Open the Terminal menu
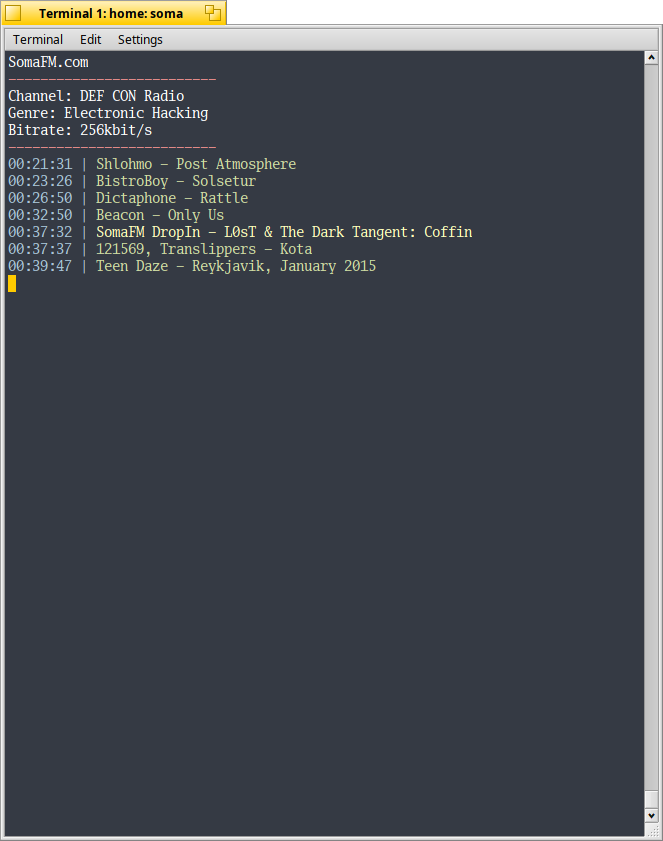 tap(37, 39)
